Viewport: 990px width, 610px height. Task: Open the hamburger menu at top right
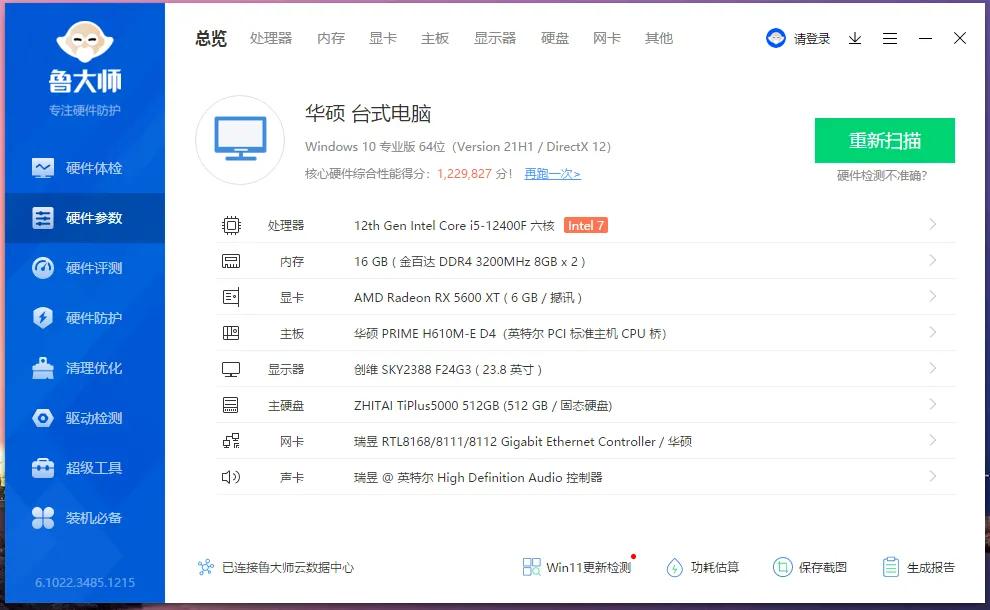(890, 38)
